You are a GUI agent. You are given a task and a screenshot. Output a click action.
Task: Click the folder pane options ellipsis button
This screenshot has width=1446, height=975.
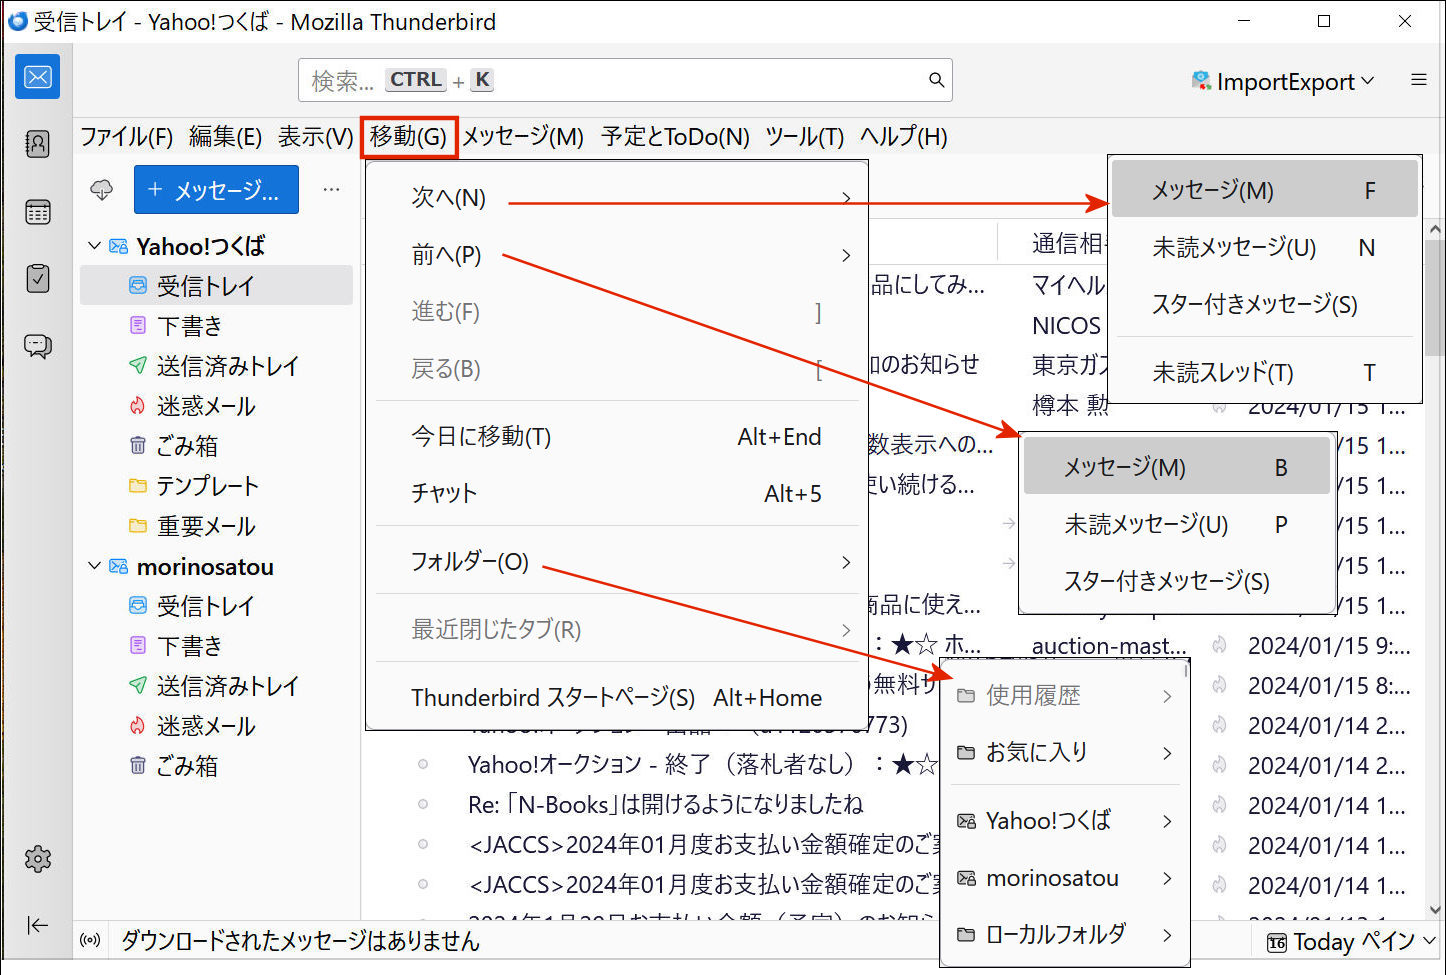pos(331,190)
